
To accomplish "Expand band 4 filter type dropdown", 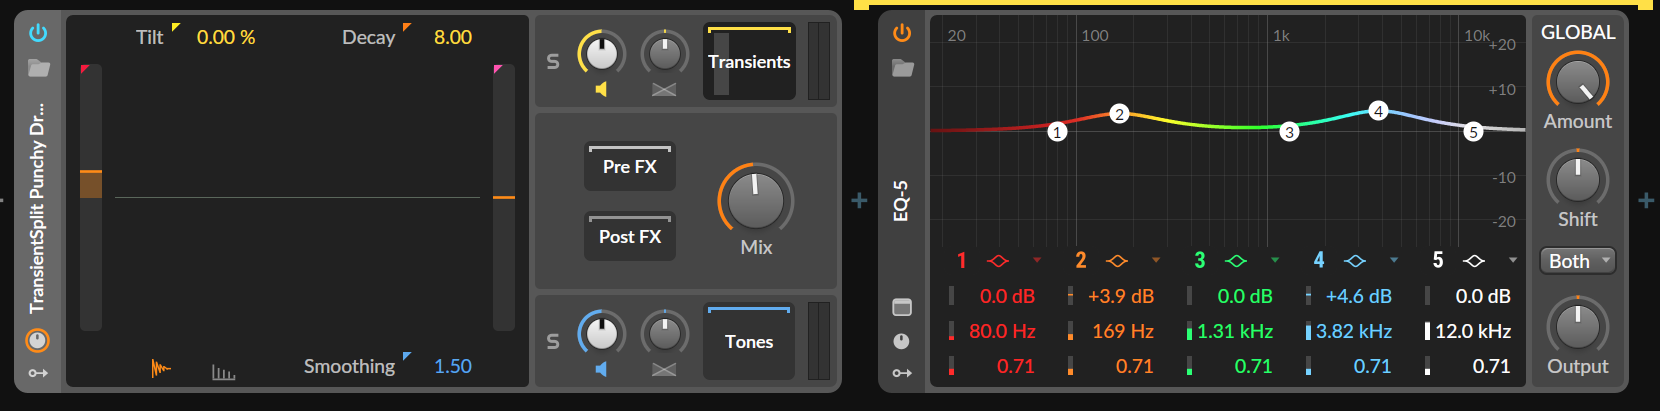I will (x=1394, y=261).
